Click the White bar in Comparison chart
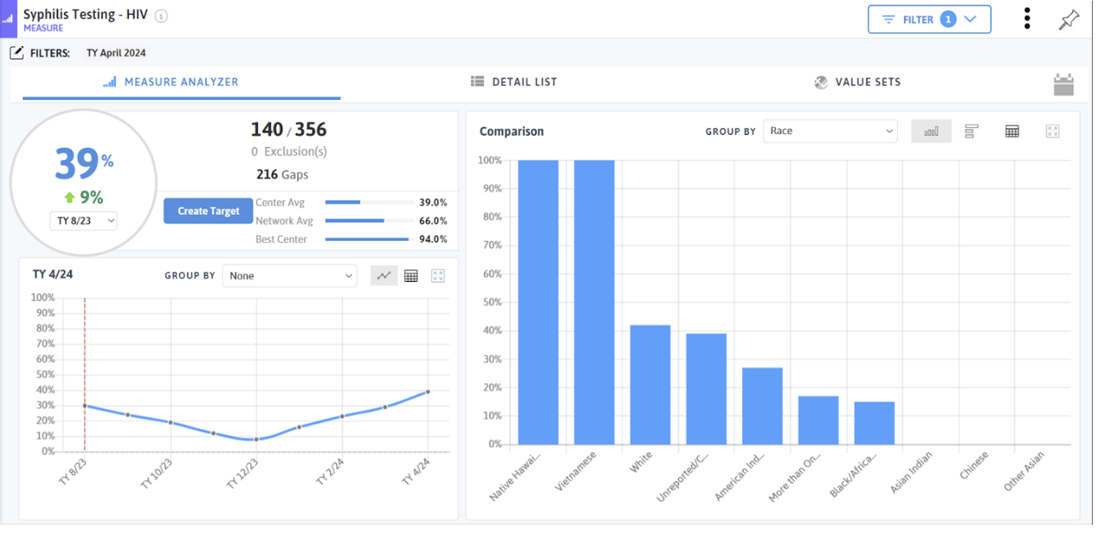This screenshot has width=1100, height=534. tap(650, 385)
